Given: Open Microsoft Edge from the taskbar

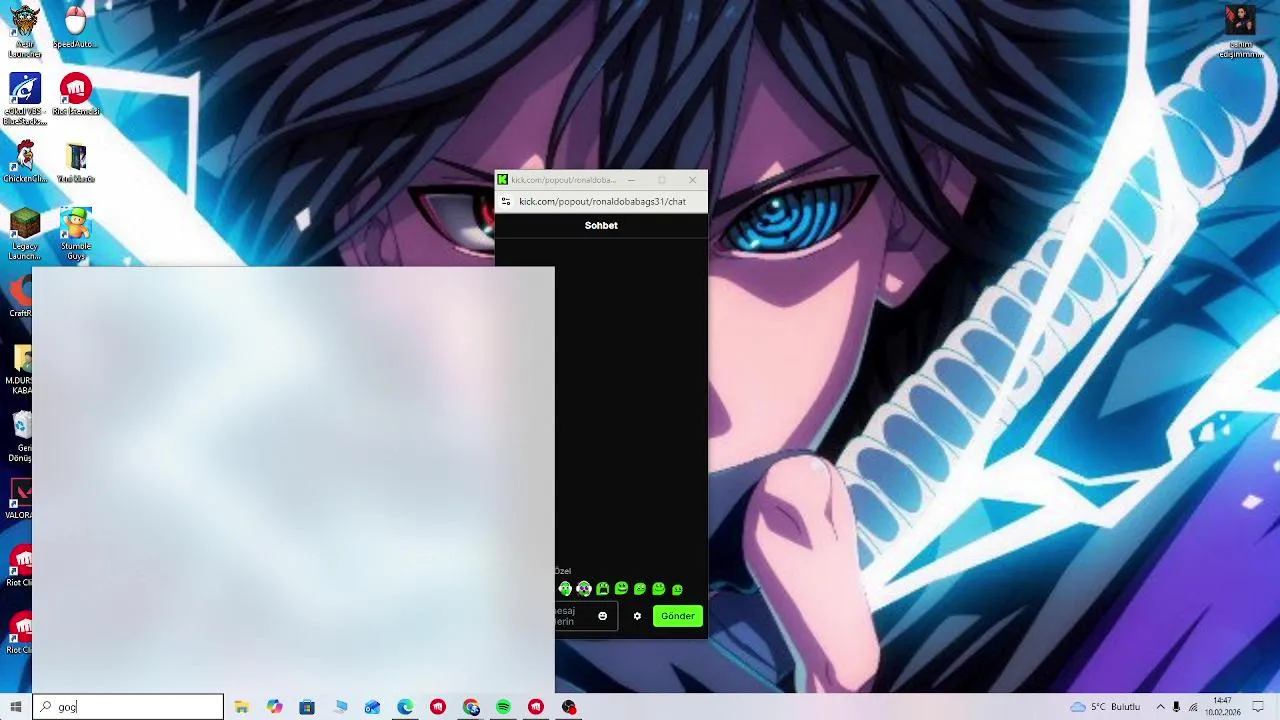Looking at the screenshot, I should (x=405, y=707).
